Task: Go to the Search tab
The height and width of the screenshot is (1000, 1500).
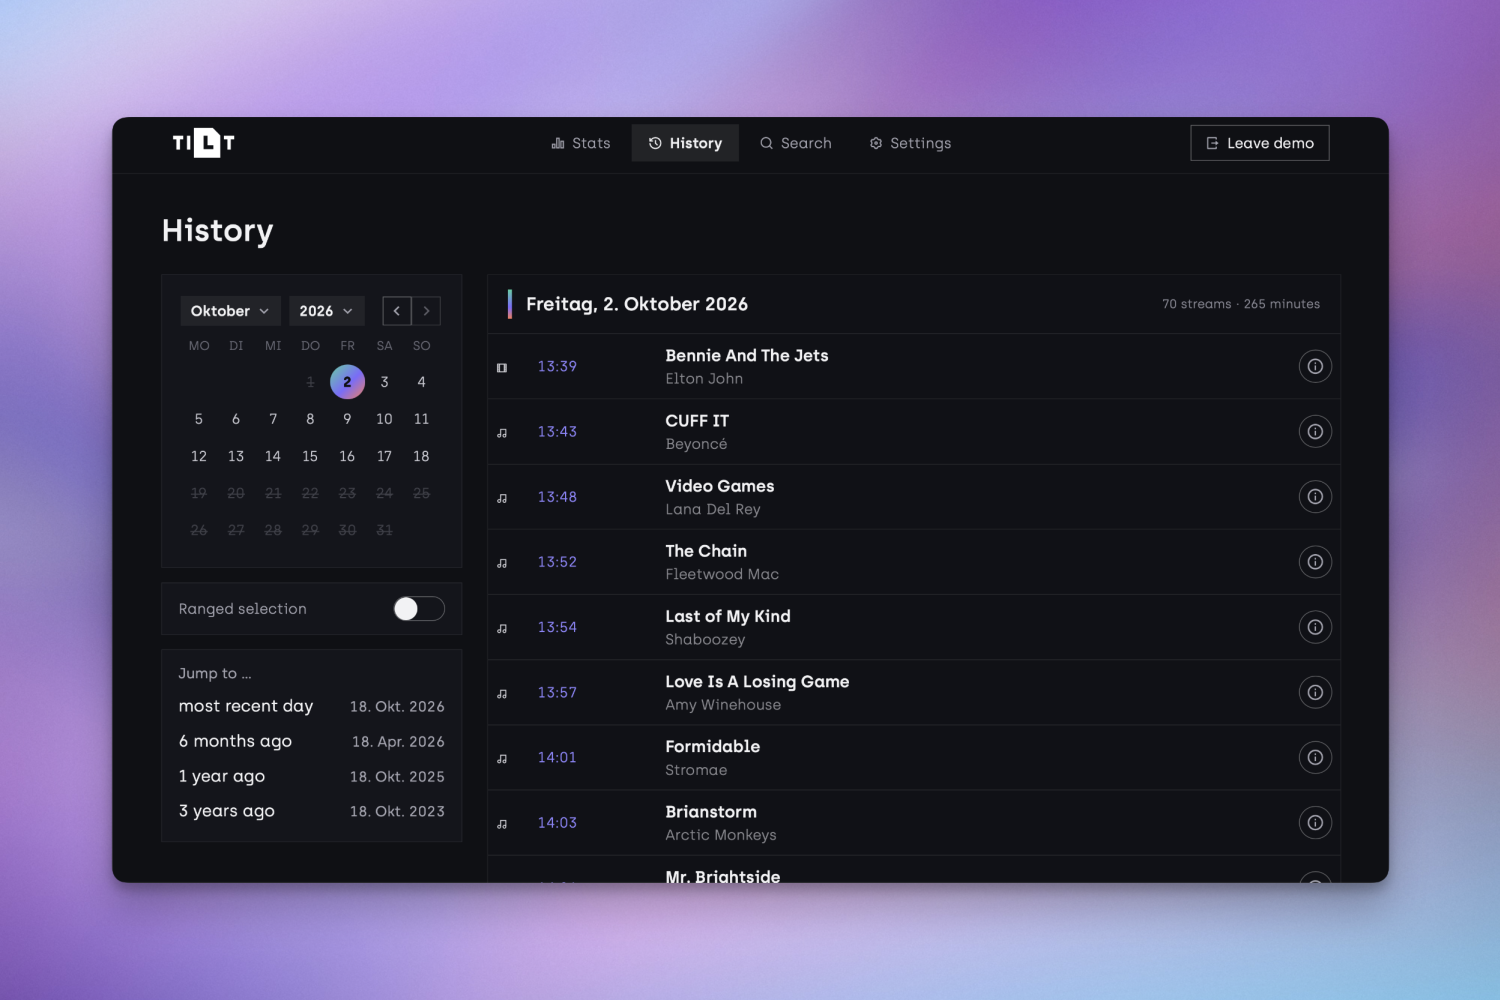Action: tap(796, 143)
